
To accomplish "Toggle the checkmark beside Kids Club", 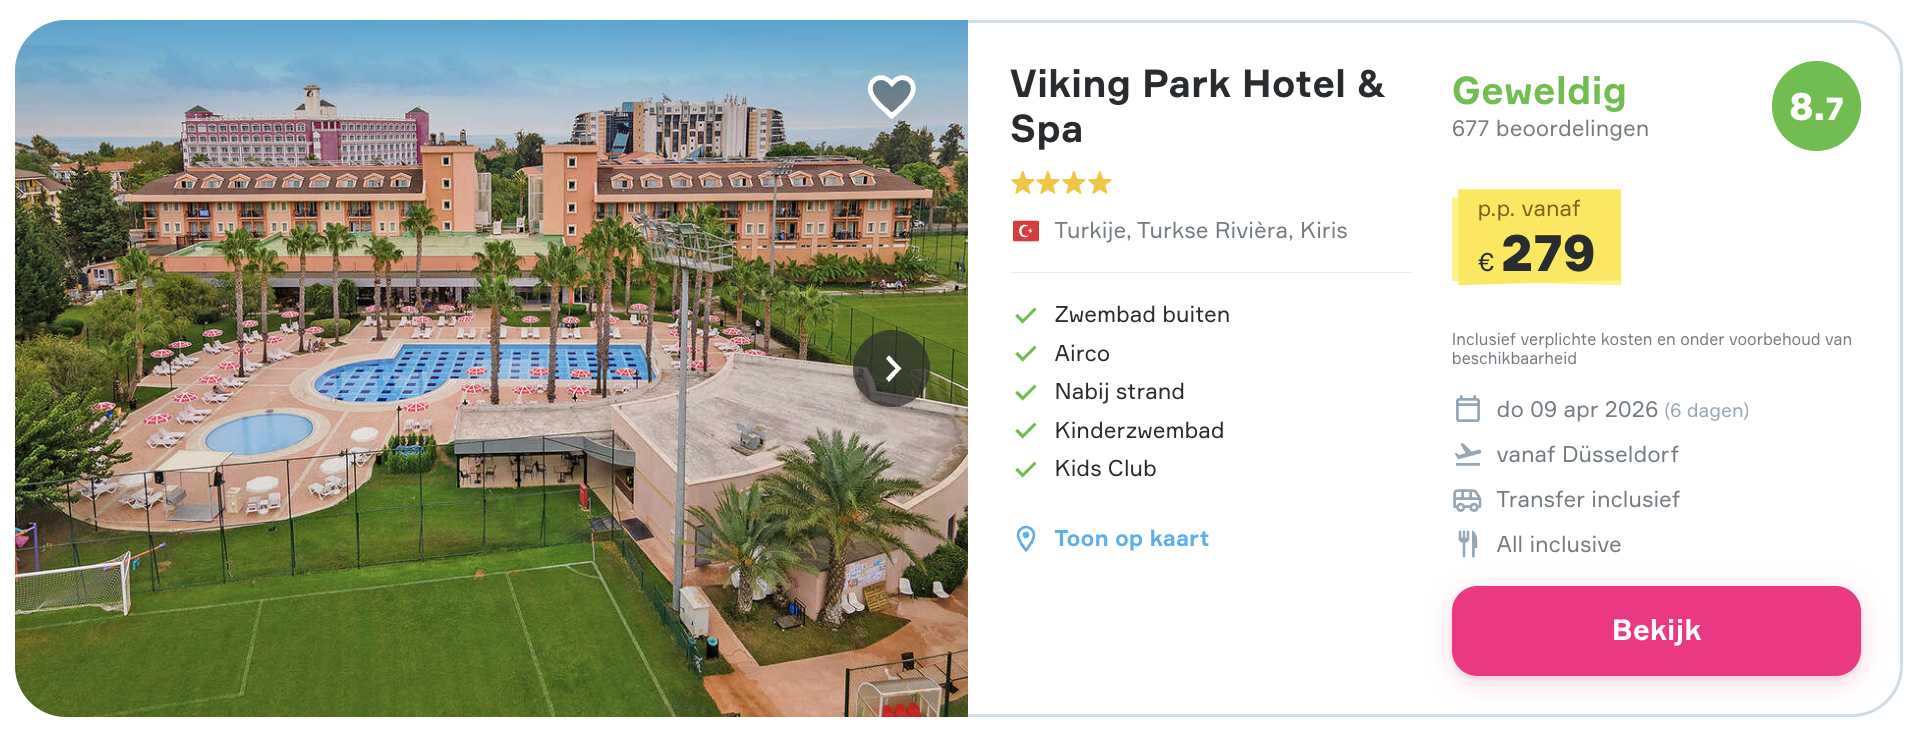I will (1026, 468).
